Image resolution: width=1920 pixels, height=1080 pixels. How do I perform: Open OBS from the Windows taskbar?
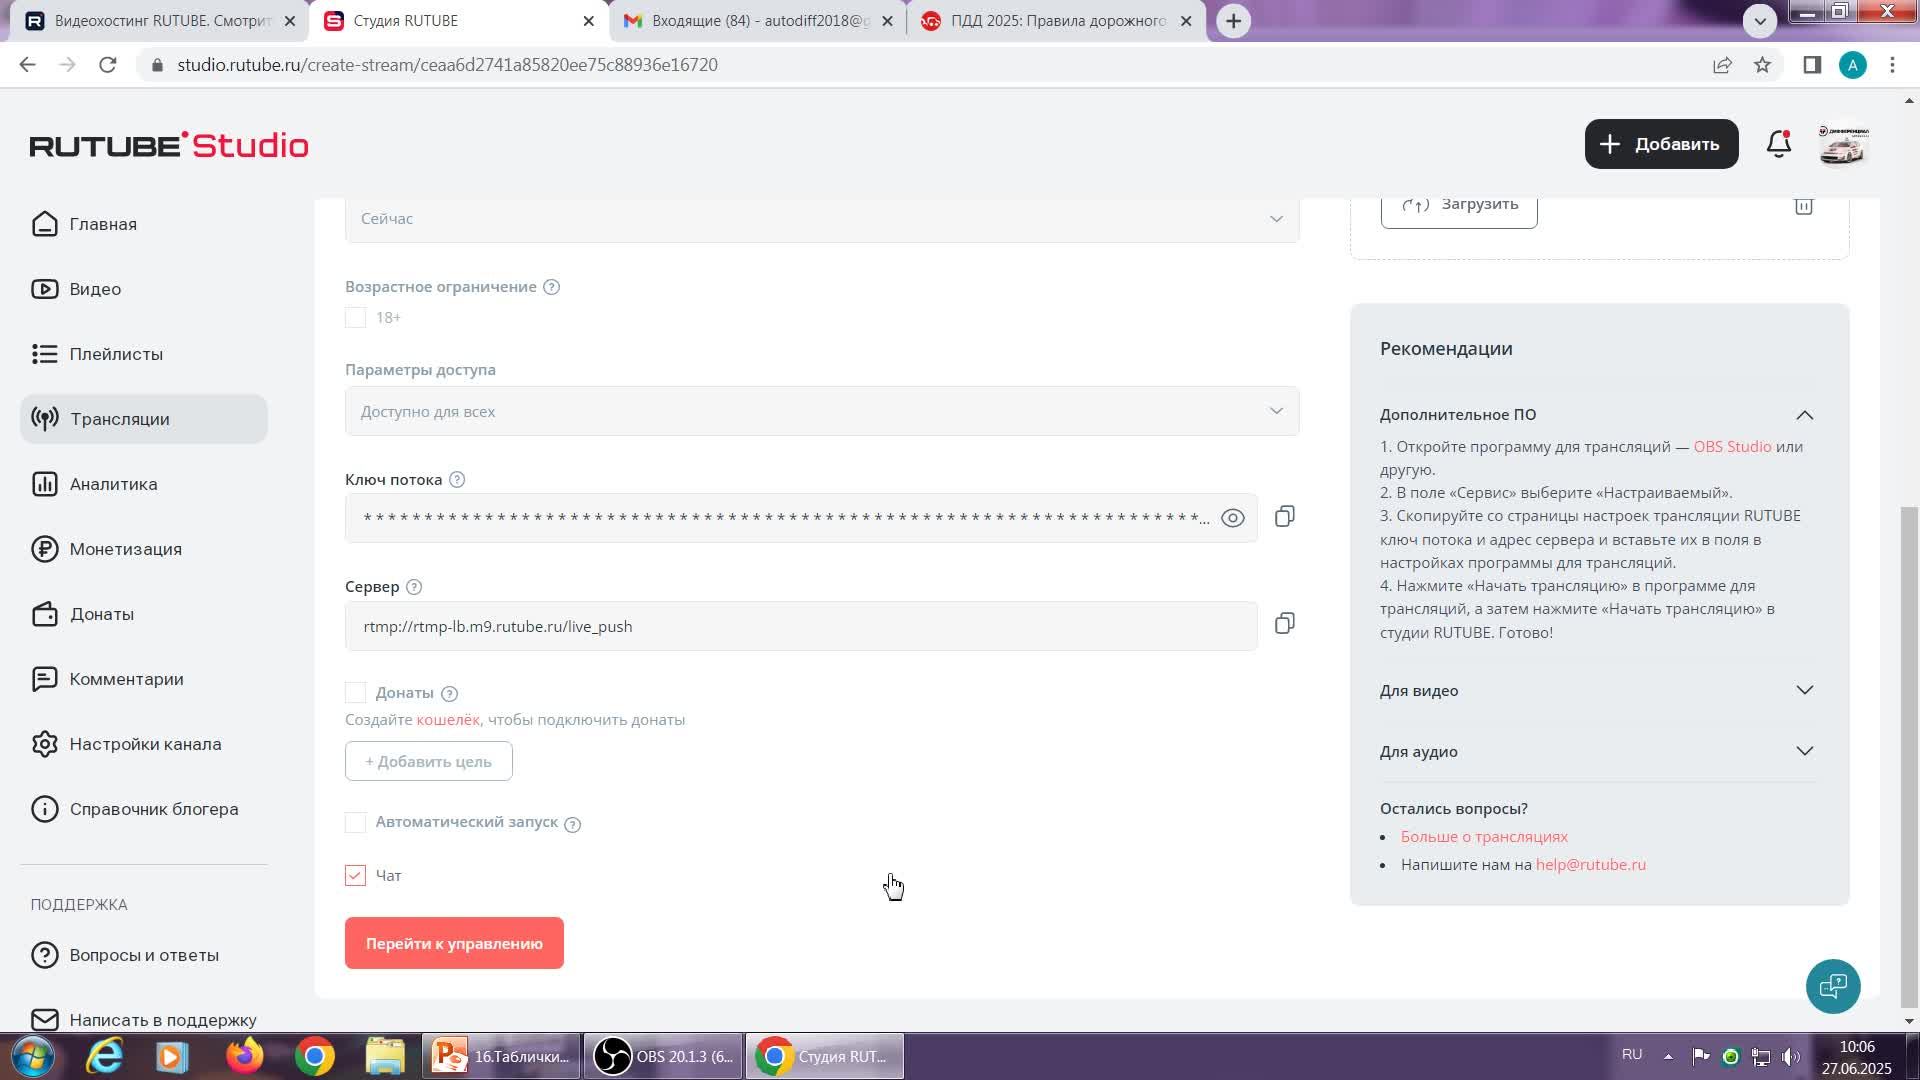click(x=664, y=1056)
